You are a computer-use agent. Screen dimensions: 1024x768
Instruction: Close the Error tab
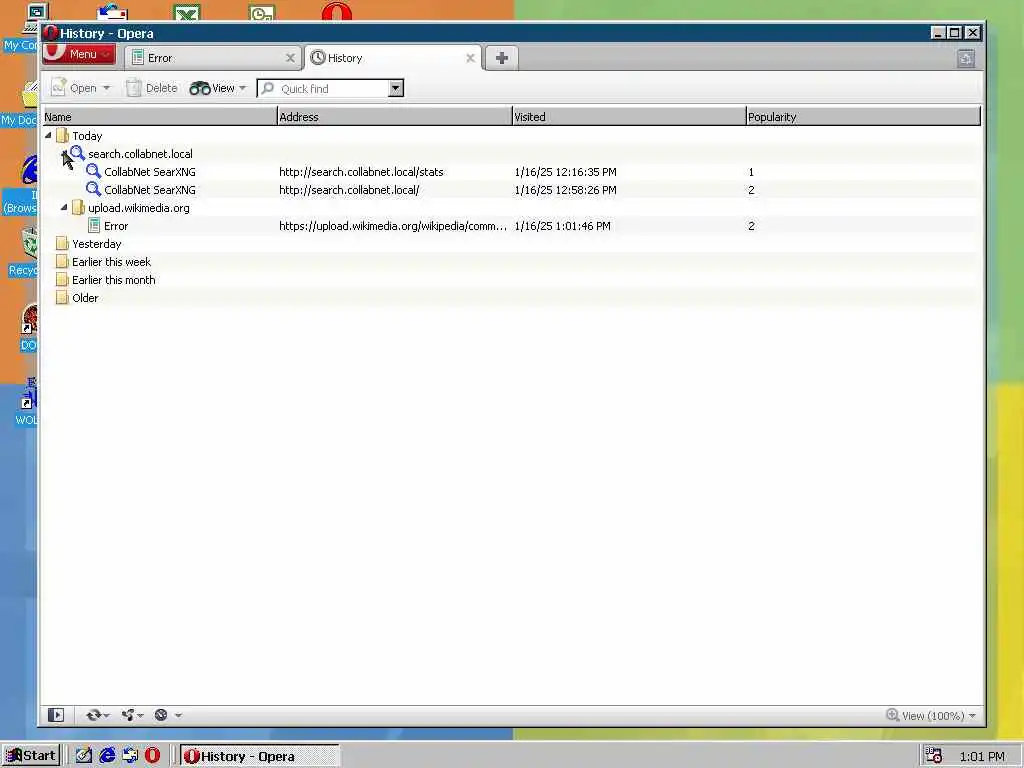coord(290,58)
